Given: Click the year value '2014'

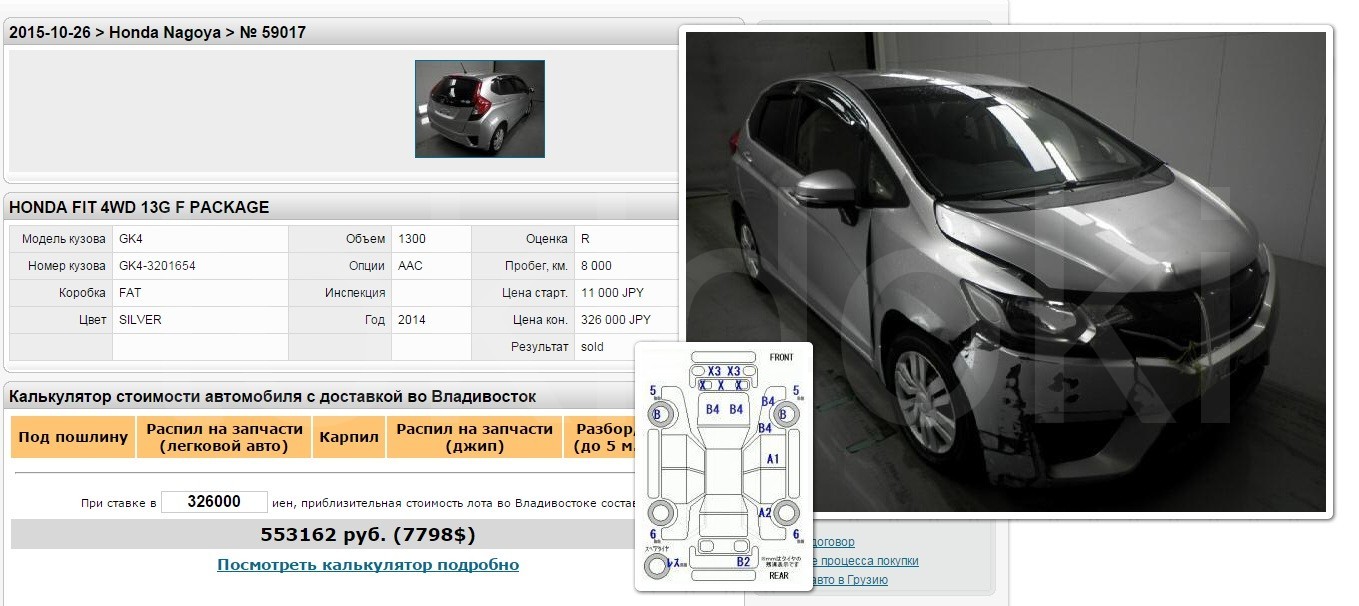Looking at the screenshot, I should coord(412,320).
